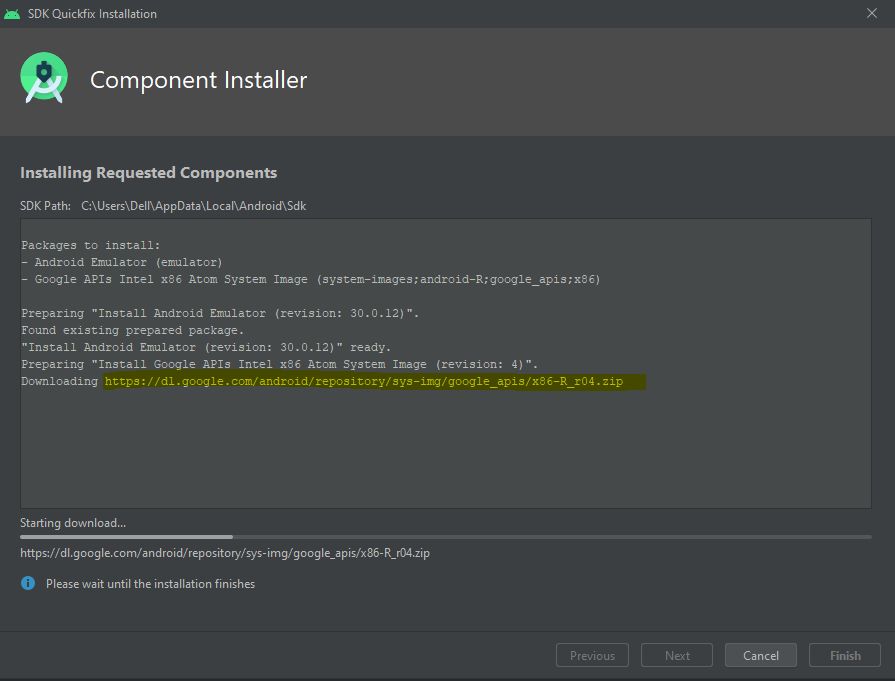
Task: Click the 'Packages to install:' log line
Action: [x=91, y=245]
